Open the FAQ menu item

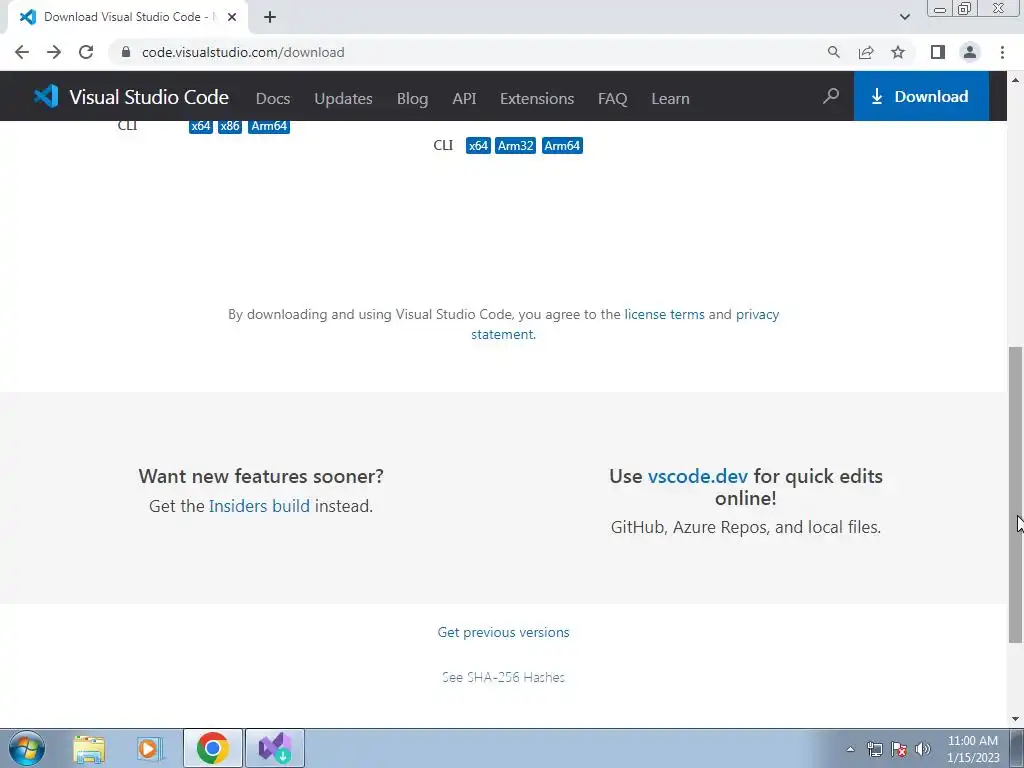[x=613, y=99]
